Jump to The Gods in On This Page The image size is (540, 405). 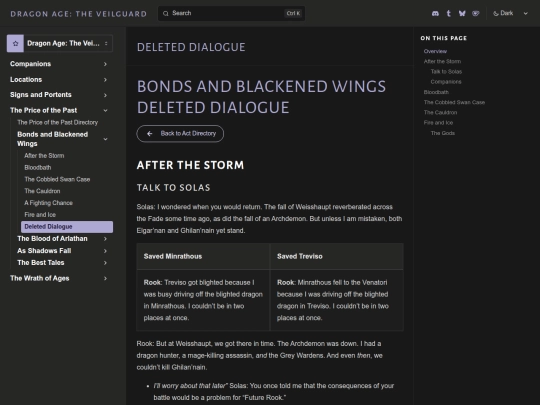pyautogui.click(x=443, y=133)
